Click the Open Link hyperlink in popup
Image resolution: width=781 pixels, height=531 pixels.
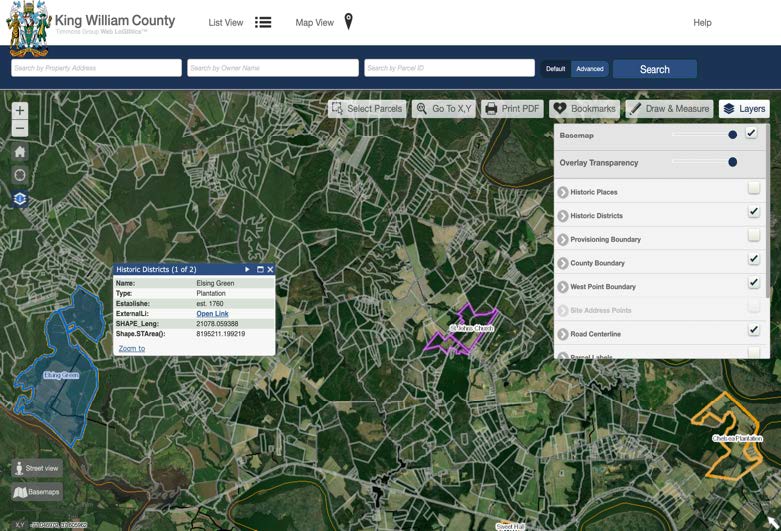tap(212, 314)
